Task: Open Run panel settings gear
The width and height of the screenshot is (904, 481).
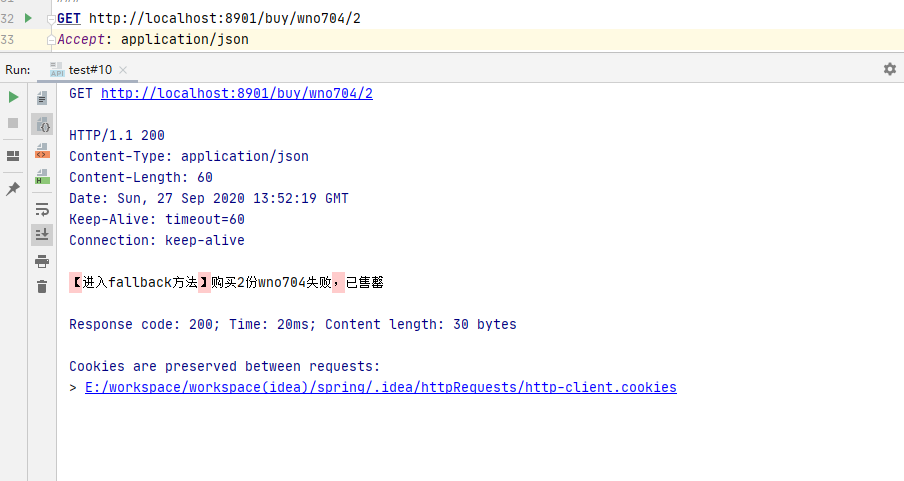Action: pyautogui.click(x=889, y=69)
